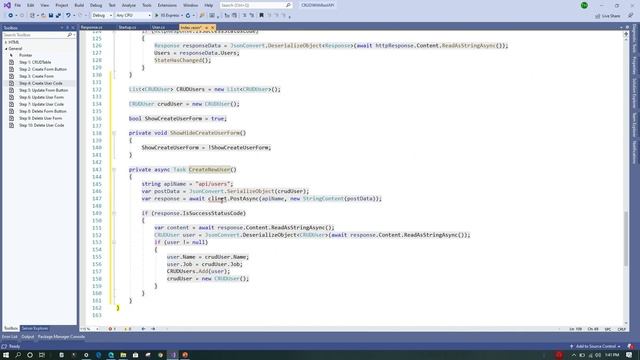This screenshot has height=360, width=640.
Task: Open File Explorer from taskbar
Action: coord(123,355)
